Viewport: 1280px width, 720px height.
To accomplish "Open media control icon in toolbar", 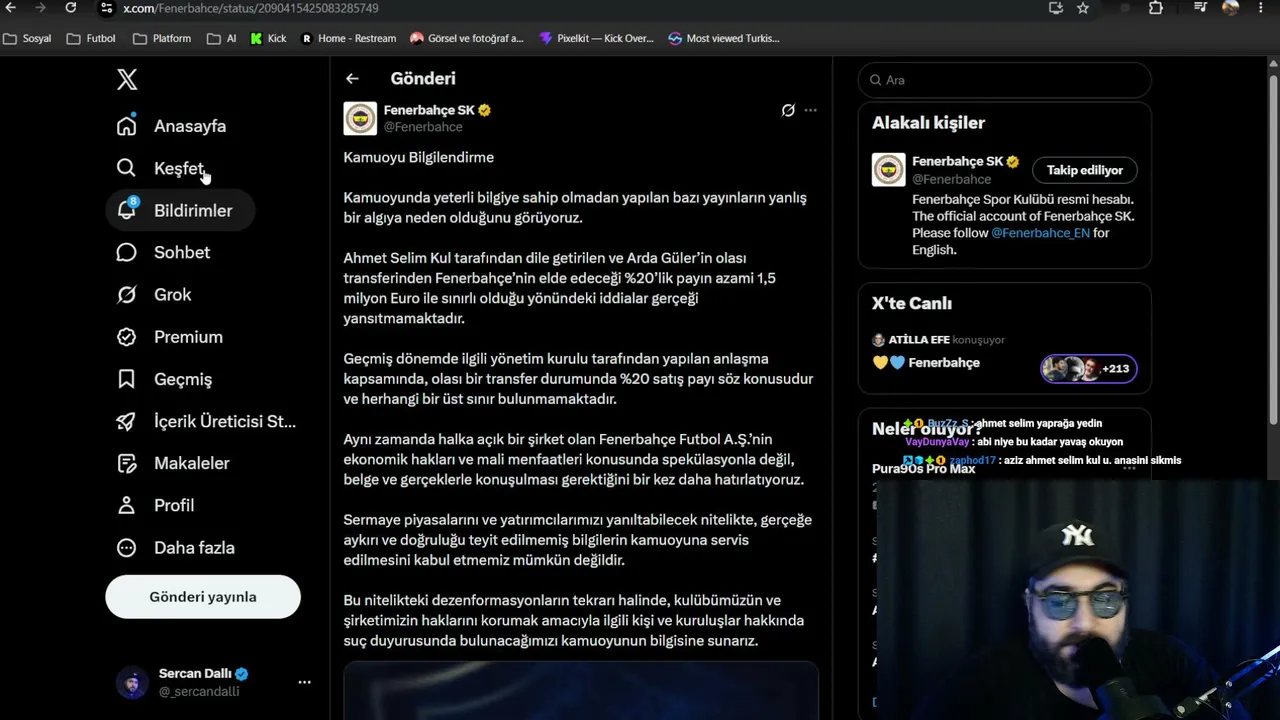I will click(1201, 8).
